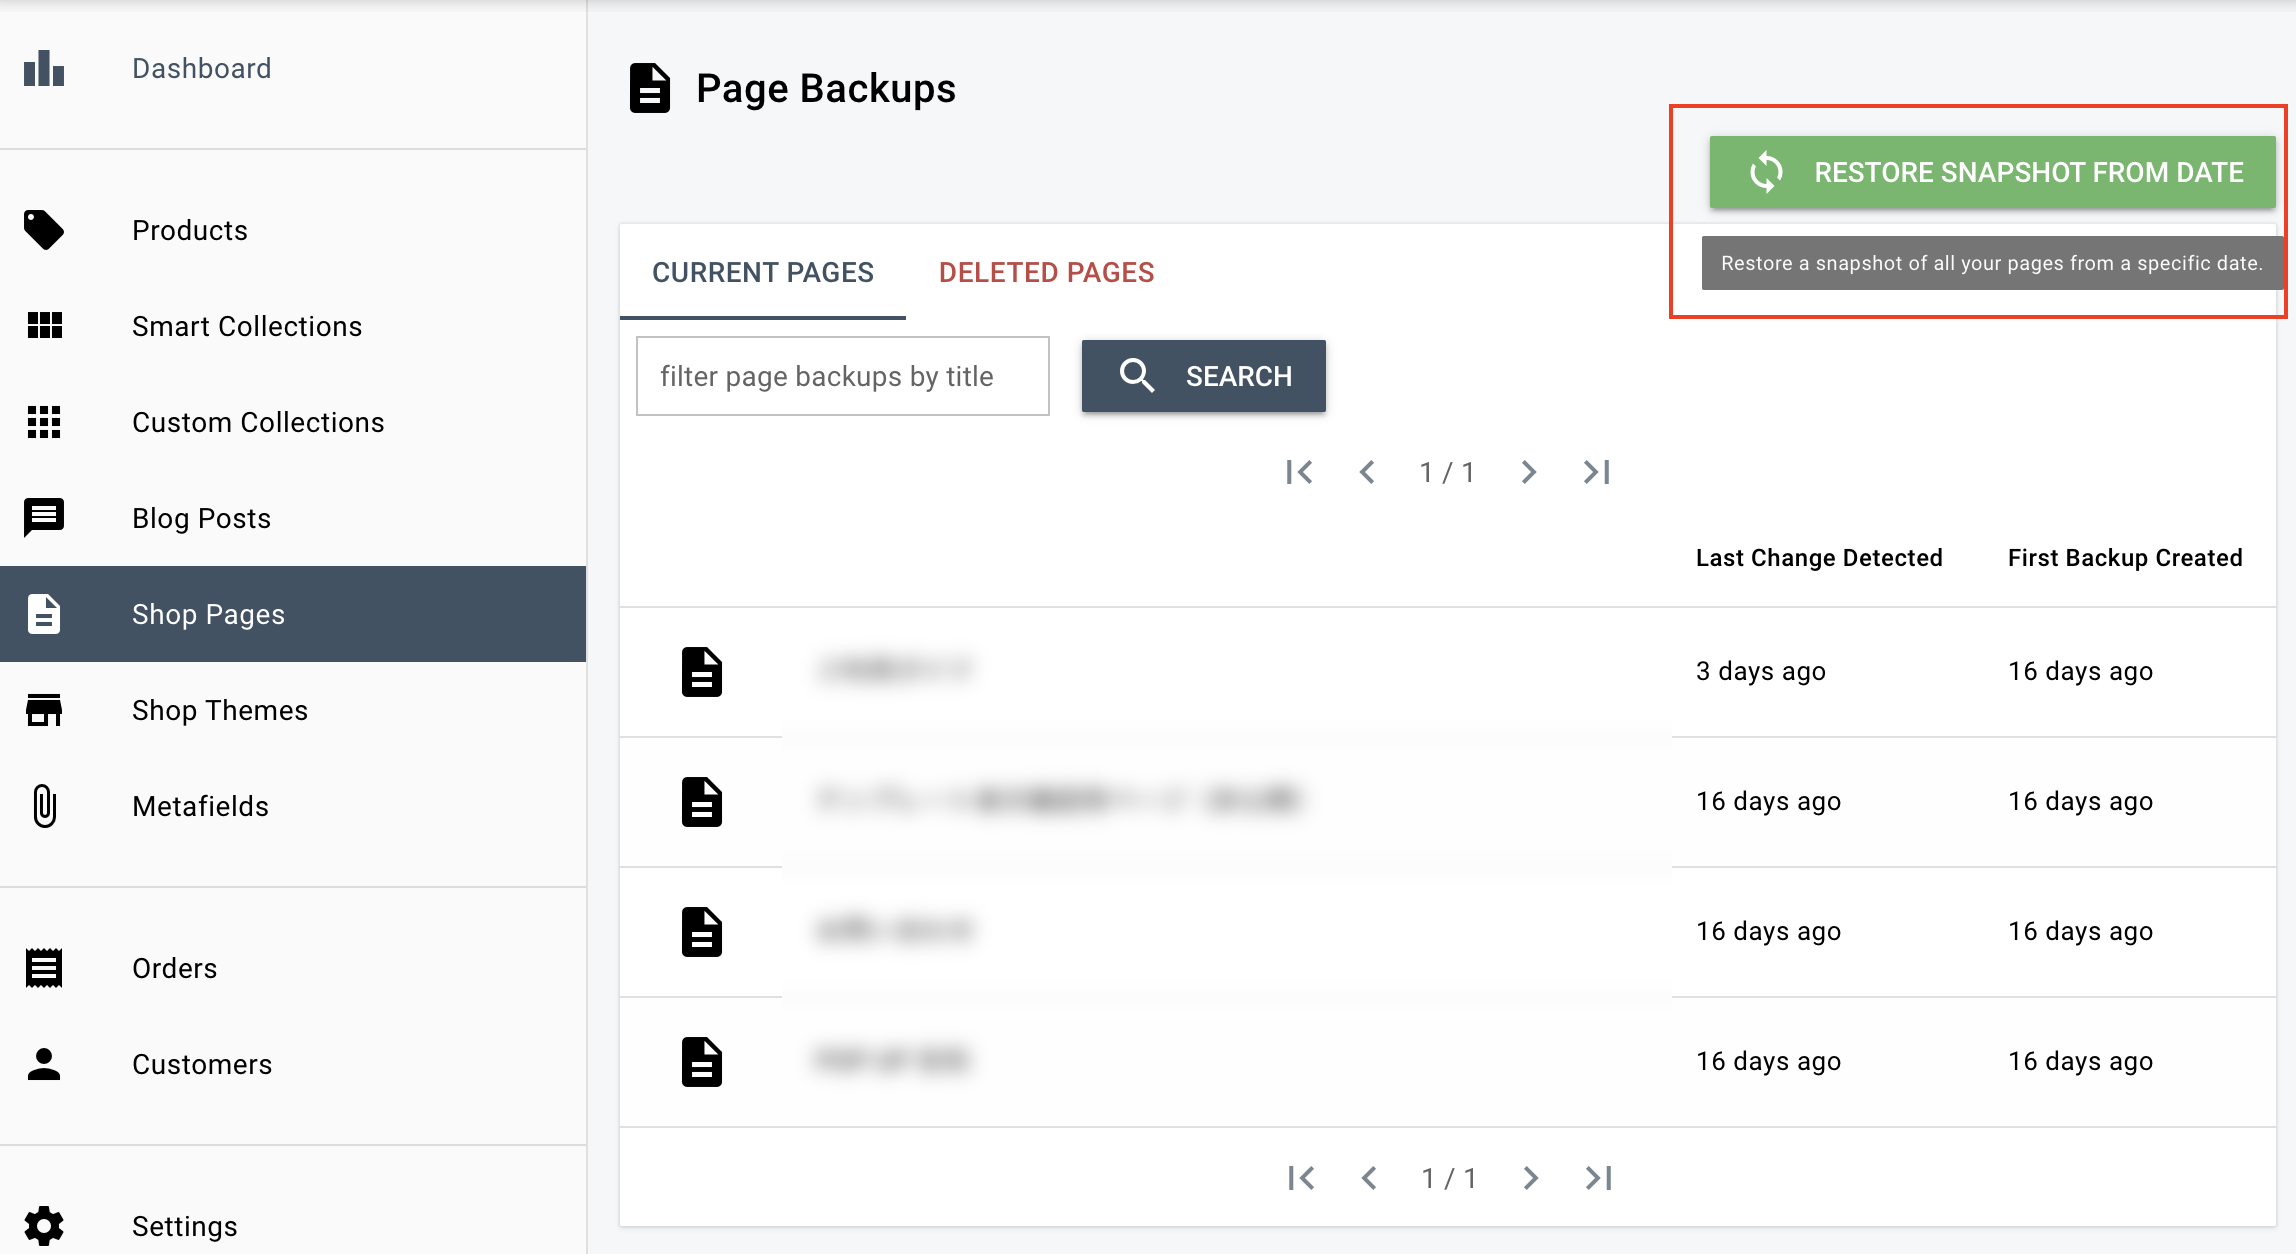Switch to the Deleted Pages tab
Viewport: 2296px width, 1254px height.
click(1047, 272)
